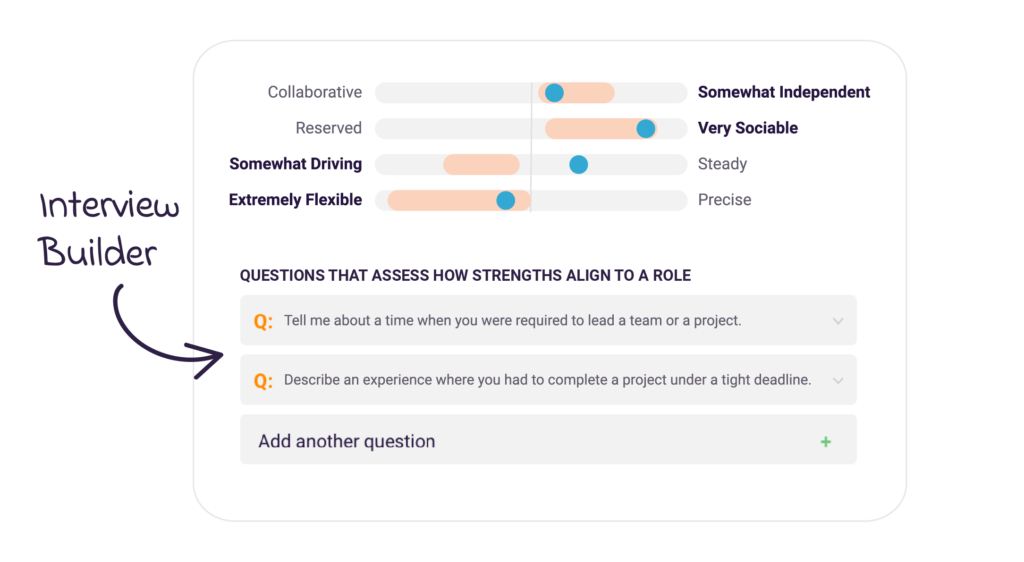Click the Somewhat Independent label
This screenshot has height=562, width=1024.
click(x=784, y=92)
